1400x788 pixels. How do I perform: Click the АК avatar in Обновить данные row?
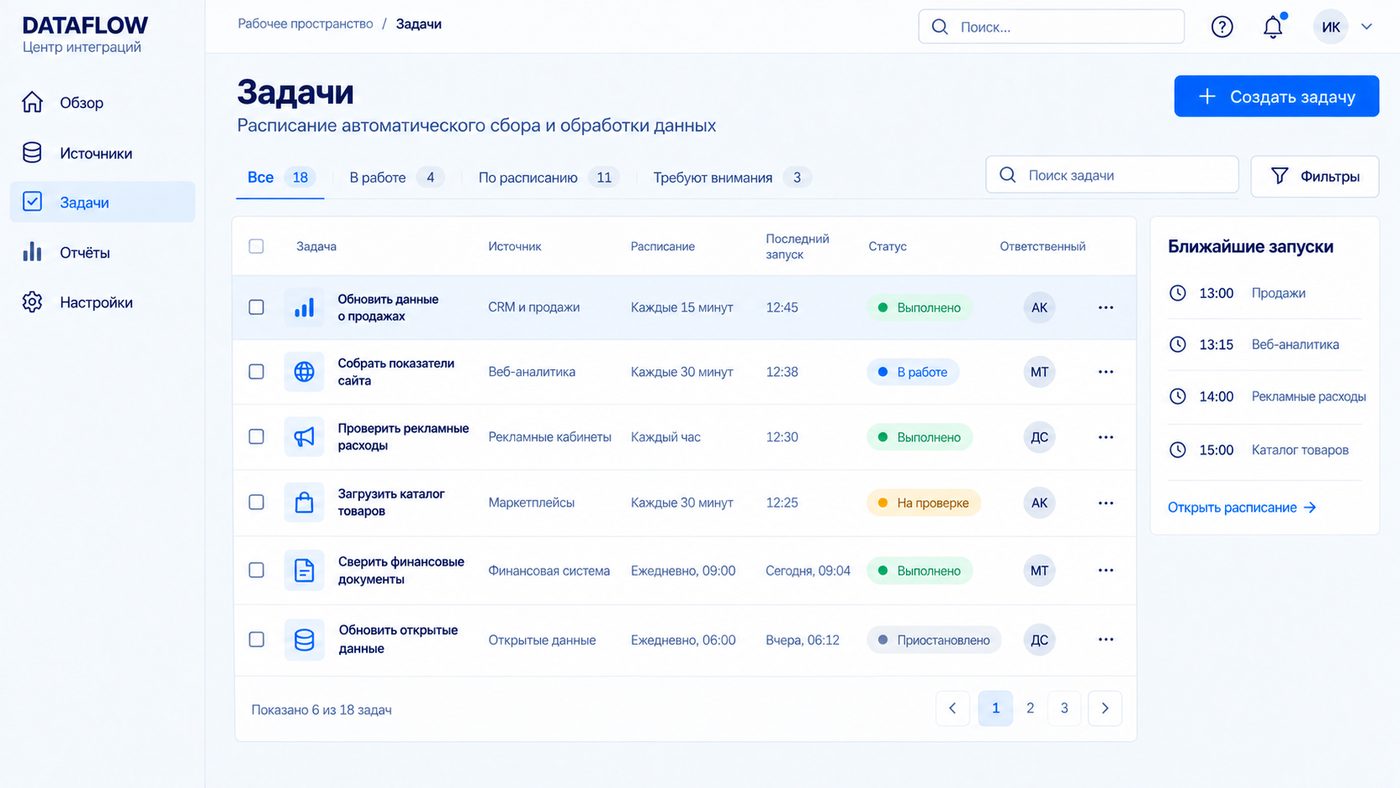1039,307
